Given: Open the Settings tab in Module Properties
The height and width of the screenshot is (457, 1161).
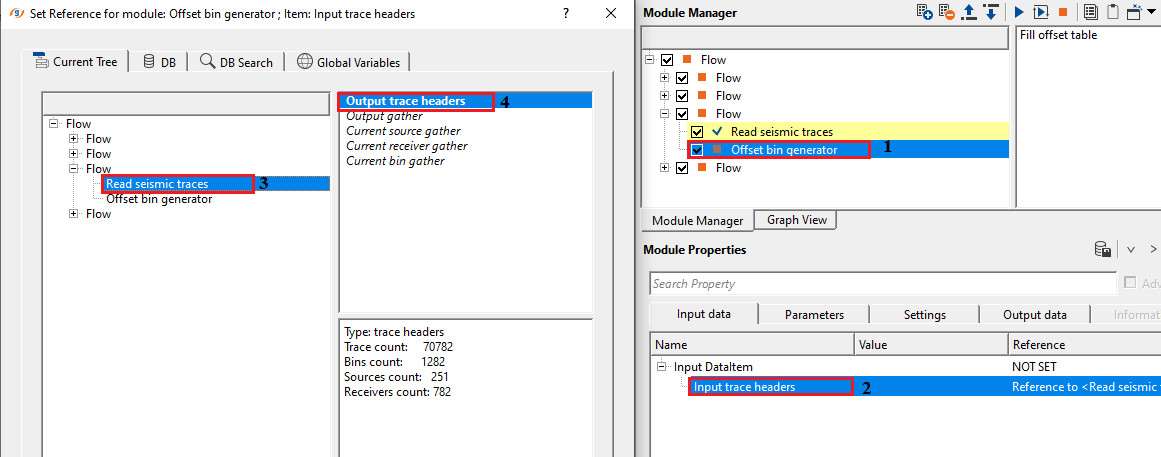Looking at the screenshot, I should (x=924, y=314).
